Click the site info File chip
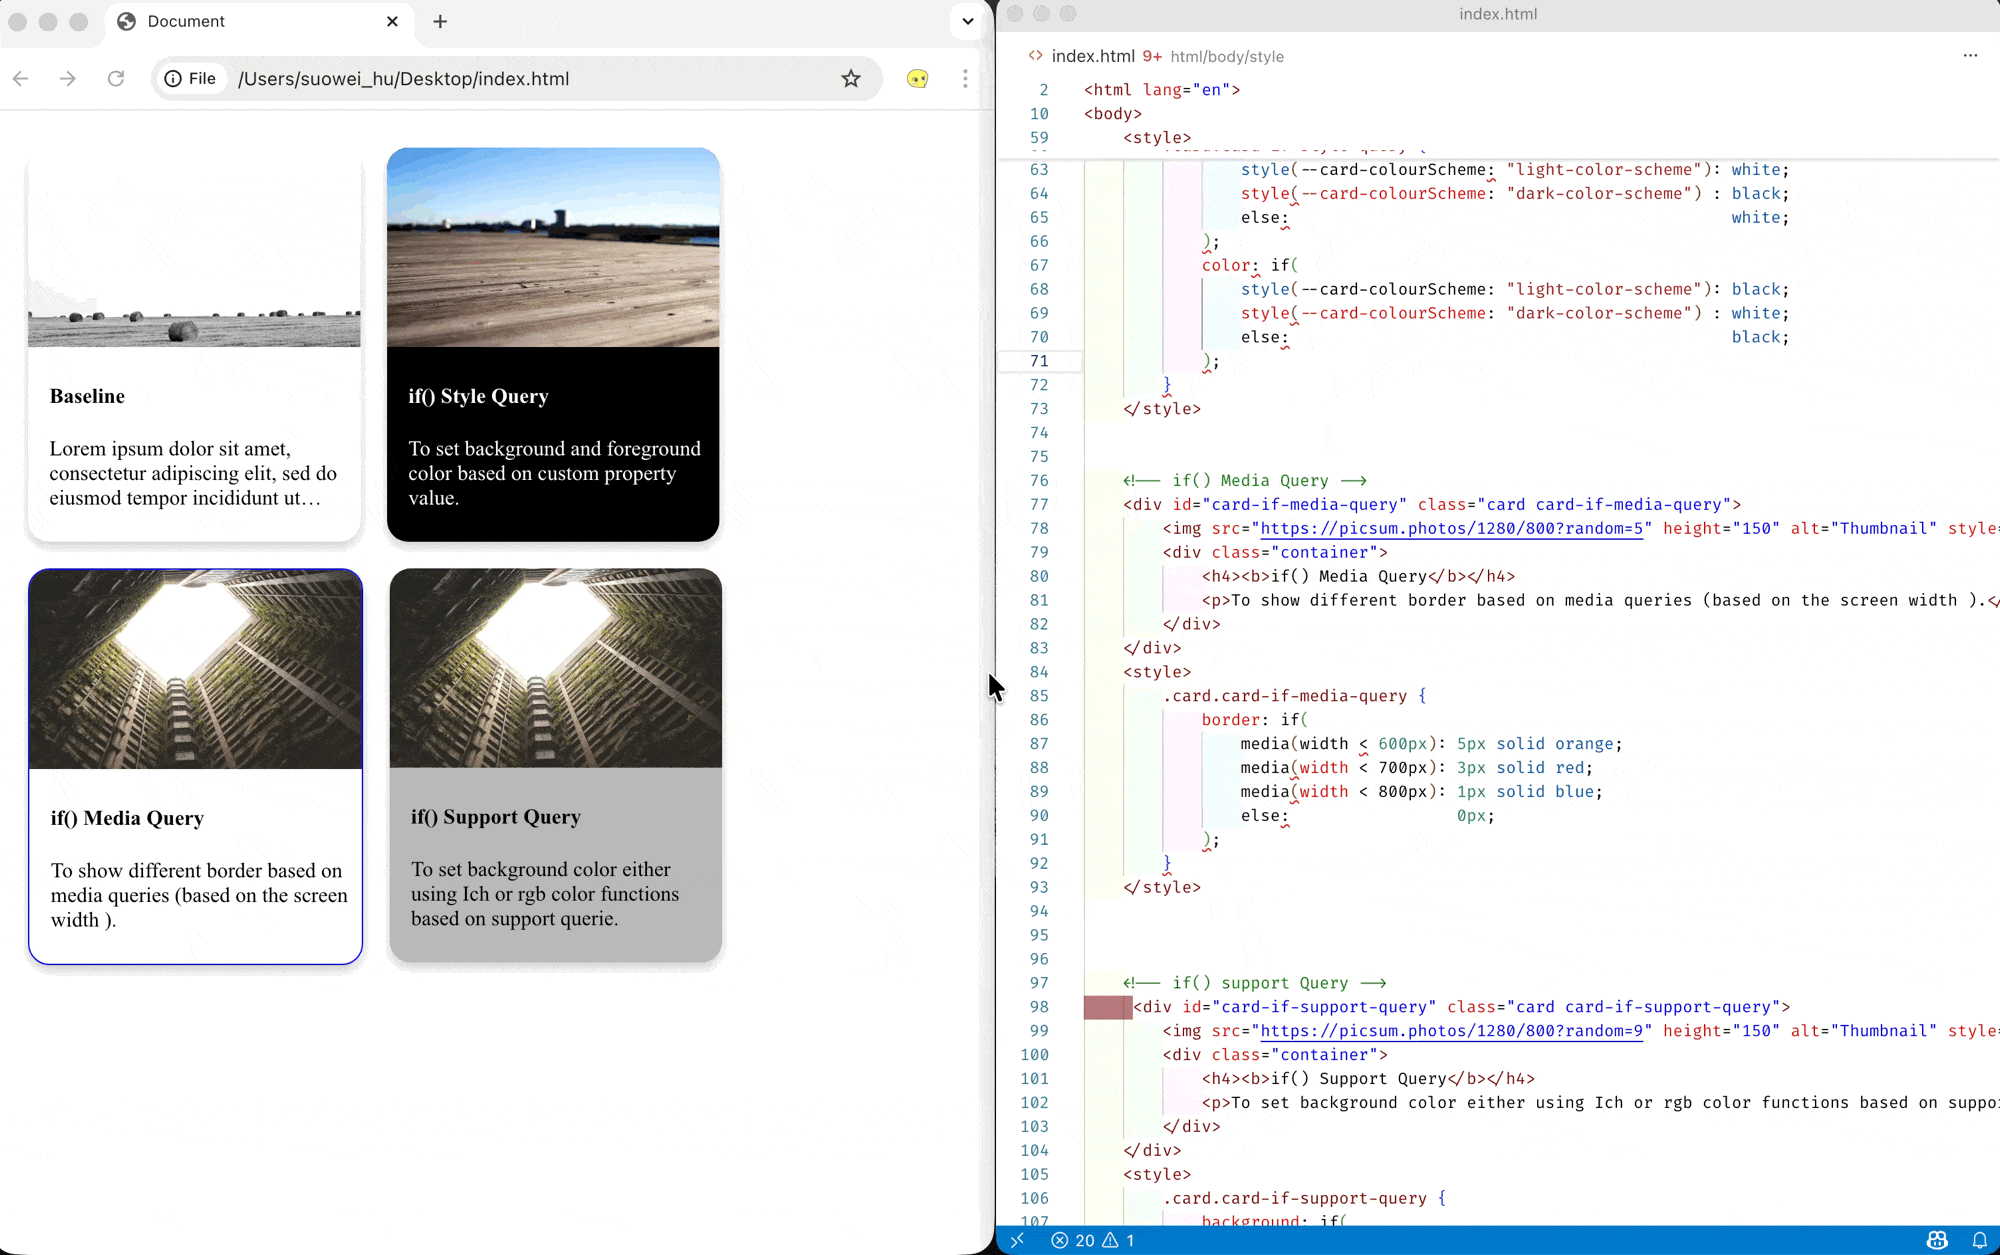The image size is (2000, 1255). (191, 78)
